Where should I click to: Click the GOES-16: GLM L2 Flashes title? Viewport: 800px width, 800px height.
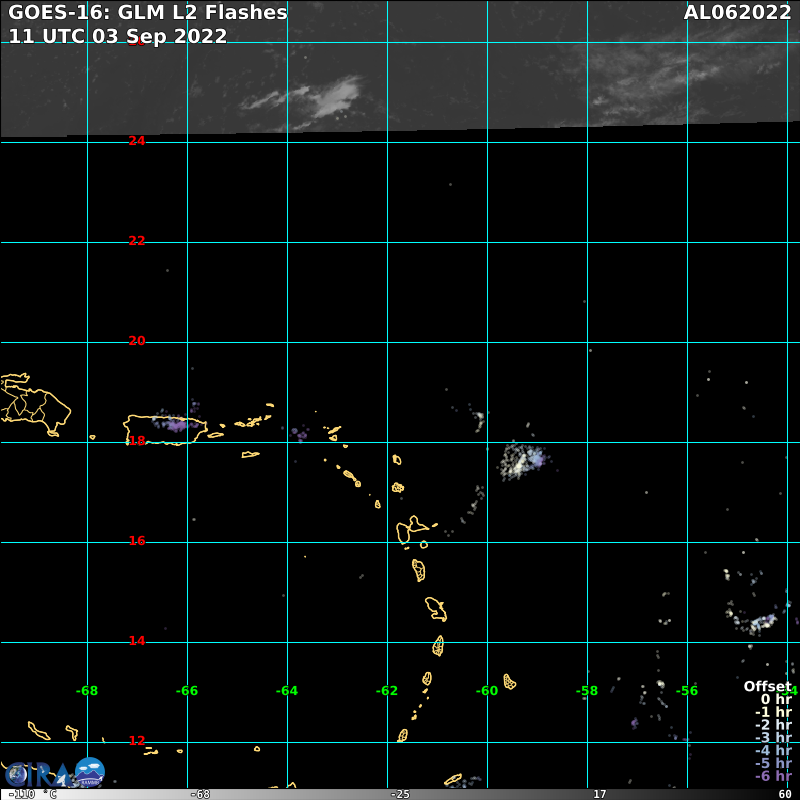(148, 13)
